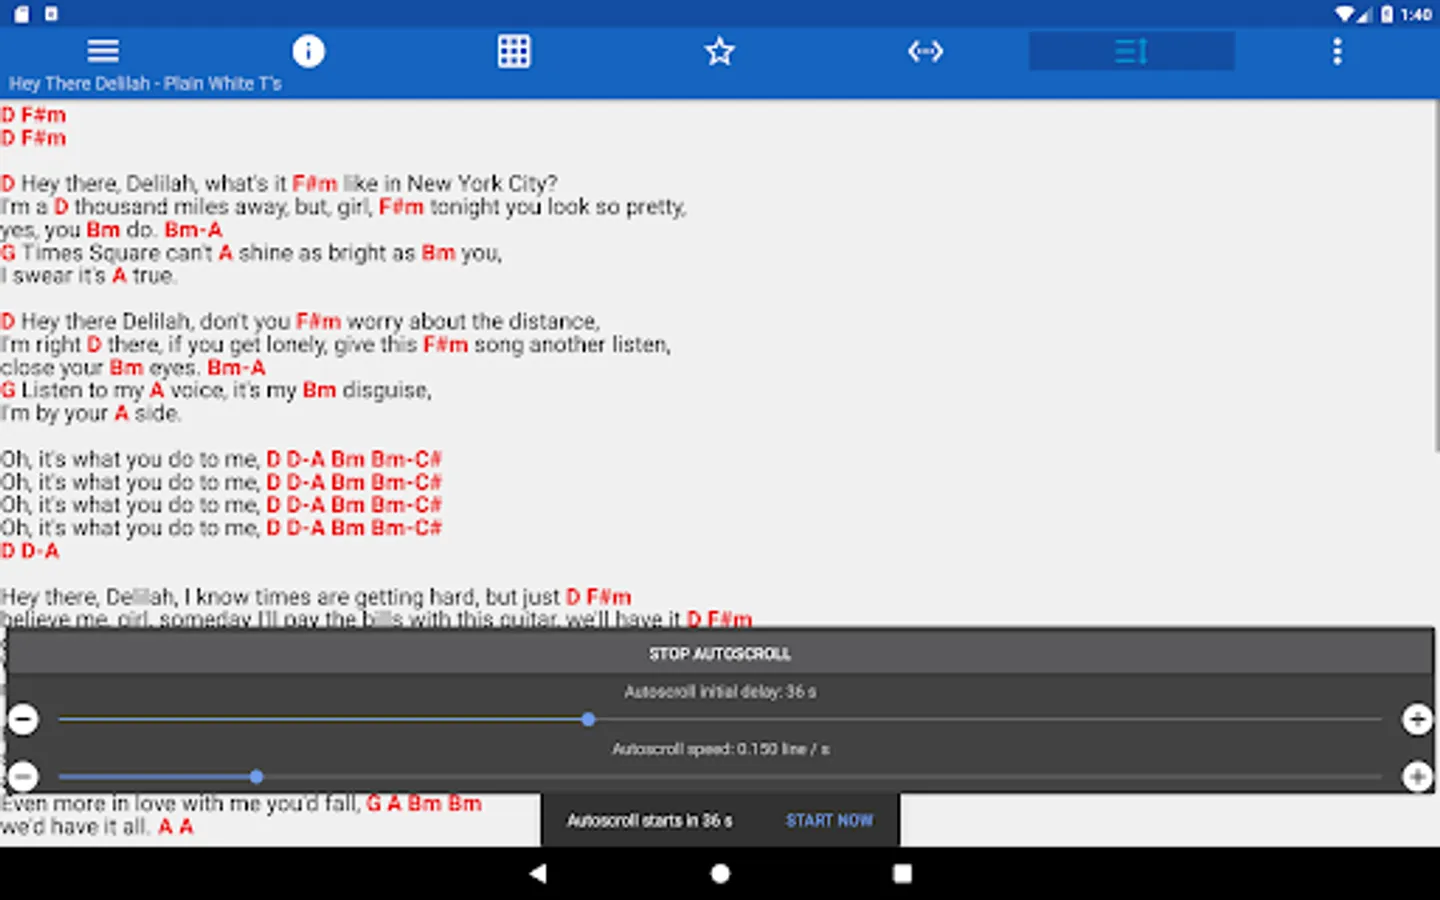Stop autoscroll with STOP AUTOSCROLL button
Image resolution: width=1440 pixels, height=900 pixels.
point(719,653)
